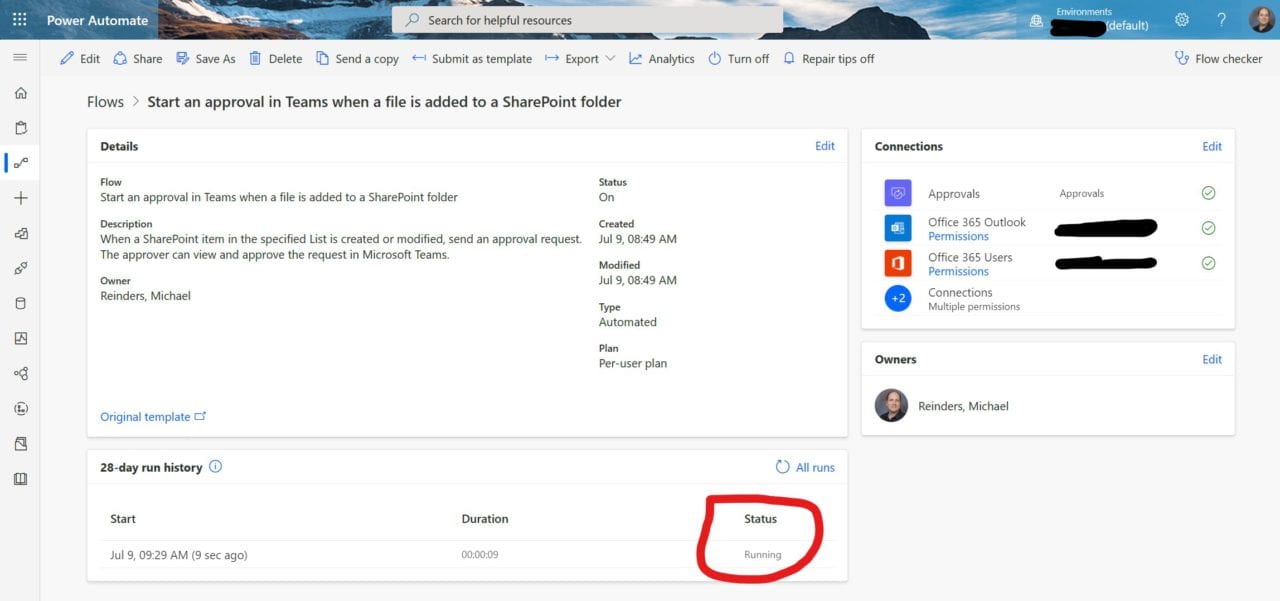Open Permissions under Office 365 Users
This screenshot has height=601, width=1280.
tap(958, 272)
